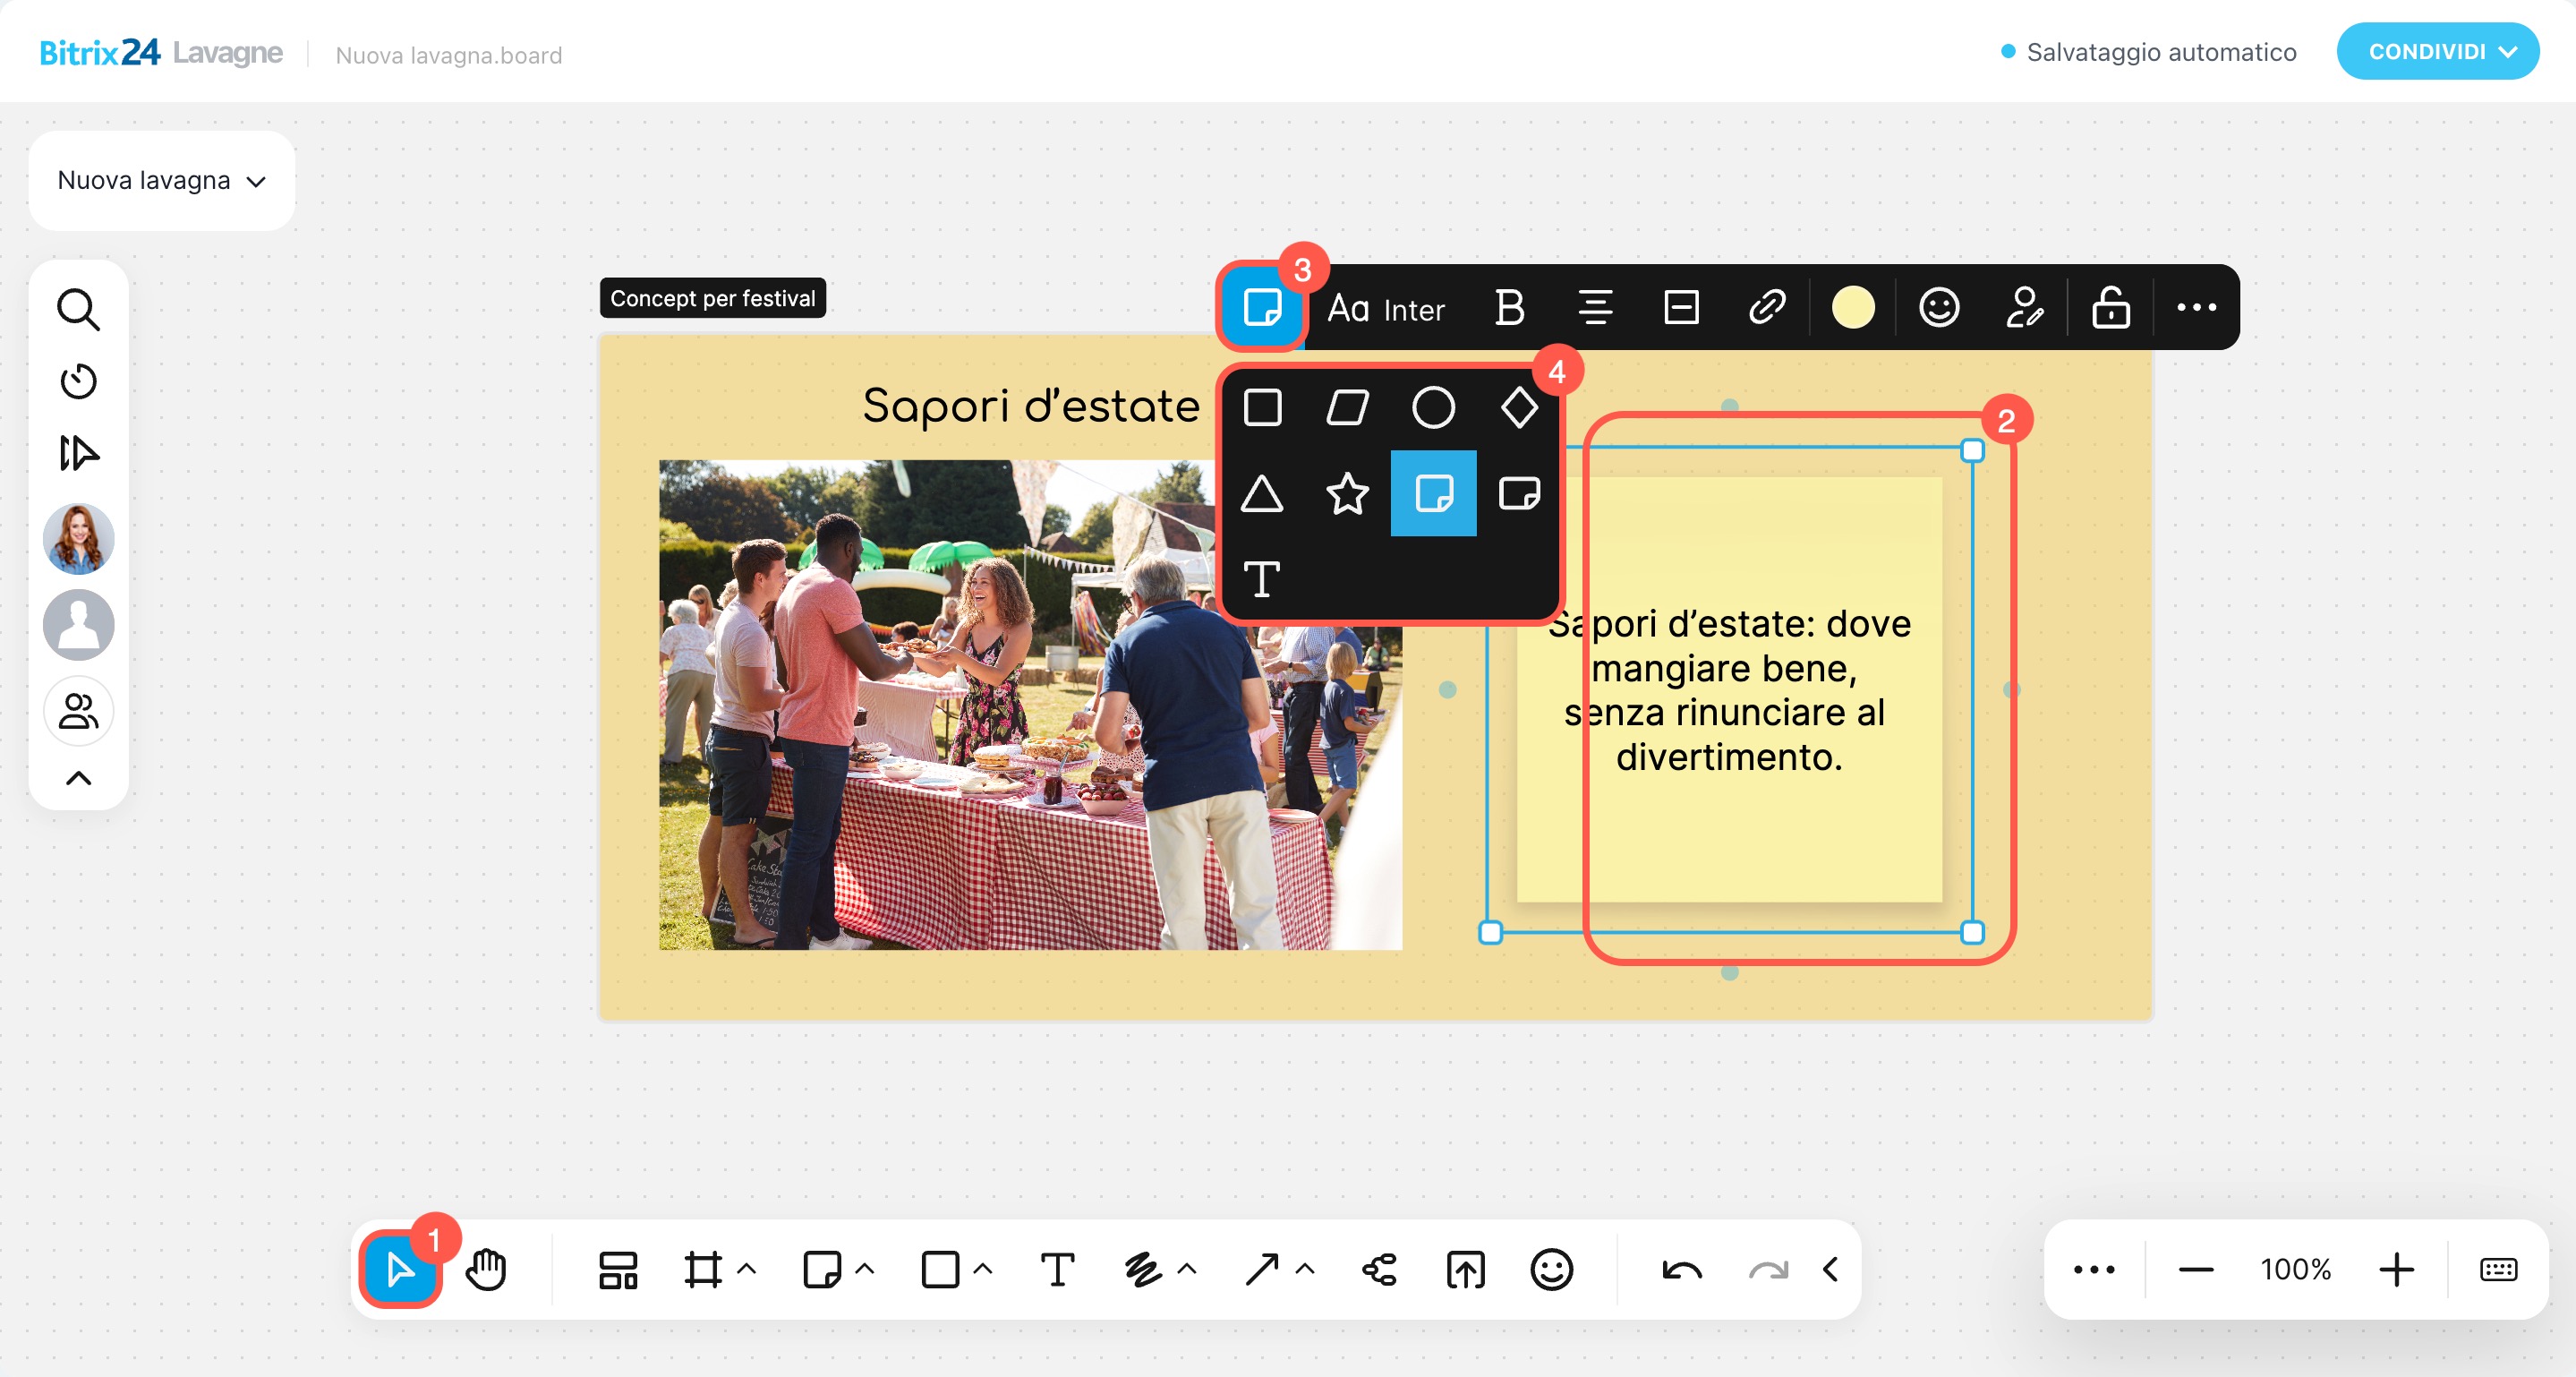
Task: Select the hand pan tool
Action: pyautogui.click(x=486, y=1270)
